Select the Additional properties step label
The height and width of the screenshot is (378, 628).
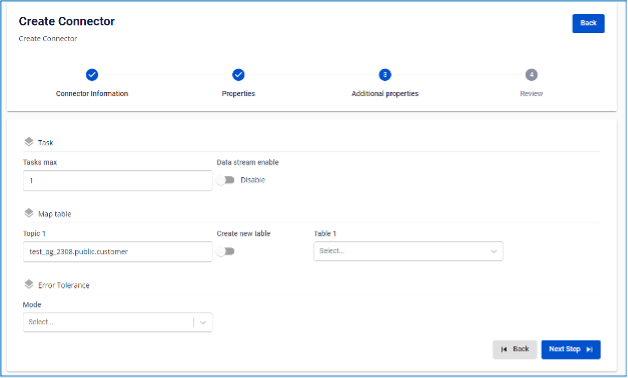(385, 93)
